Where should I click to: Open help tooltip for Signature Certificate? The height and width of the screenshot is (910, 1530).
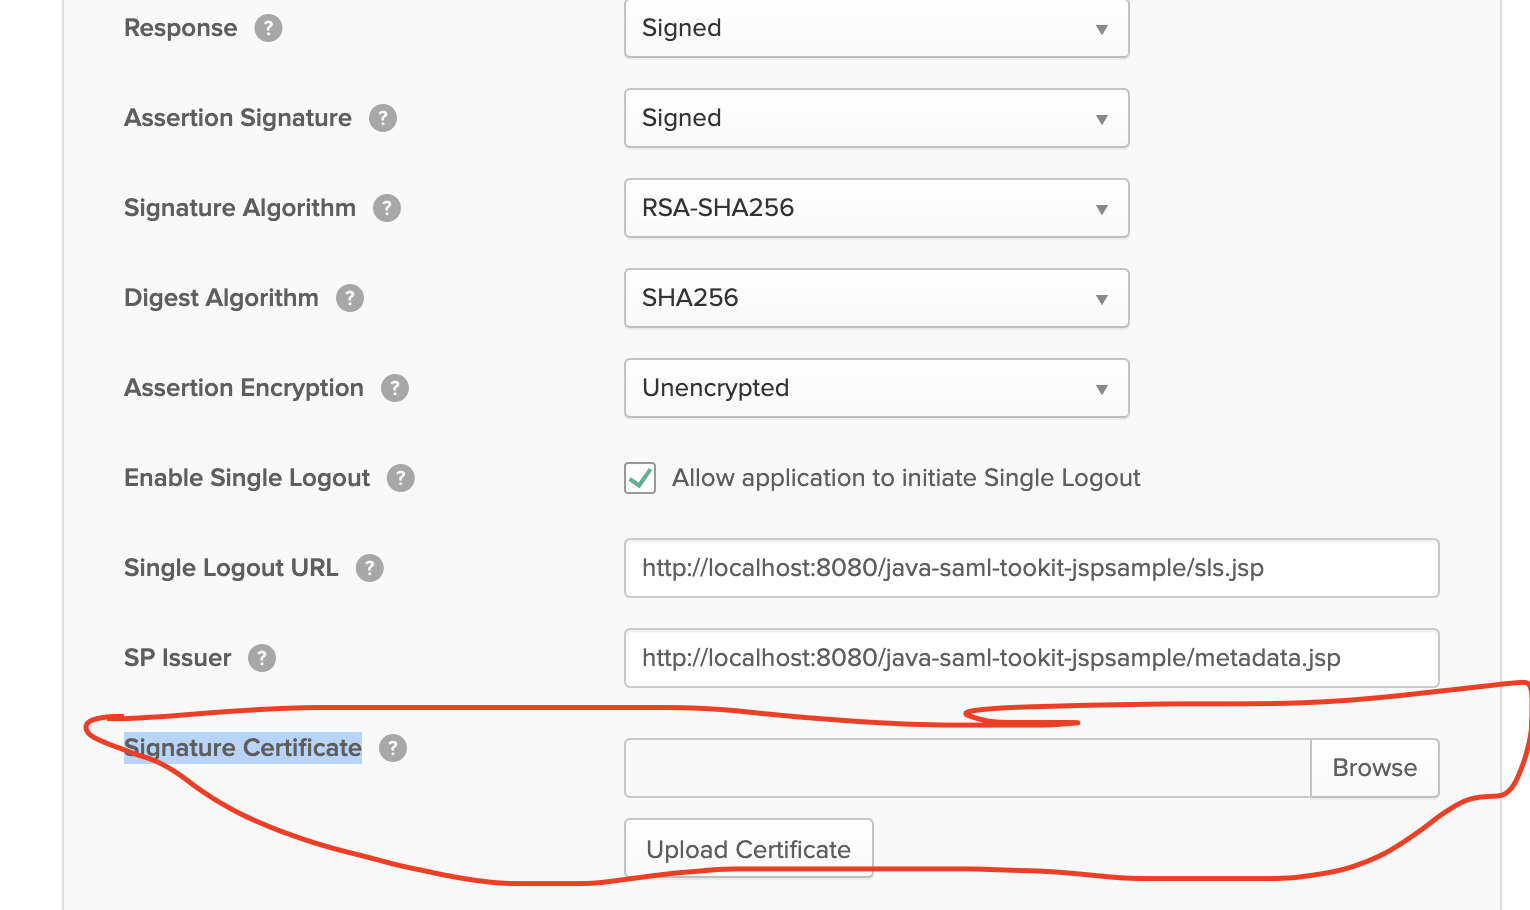(392, 748)
